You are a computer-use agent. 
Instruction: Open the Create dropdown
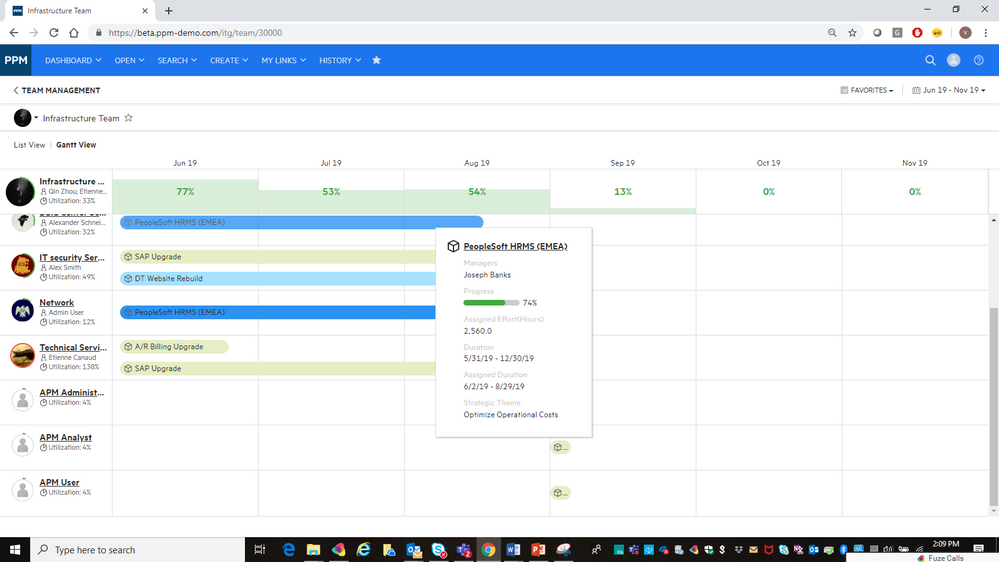[x=229, y=61]
